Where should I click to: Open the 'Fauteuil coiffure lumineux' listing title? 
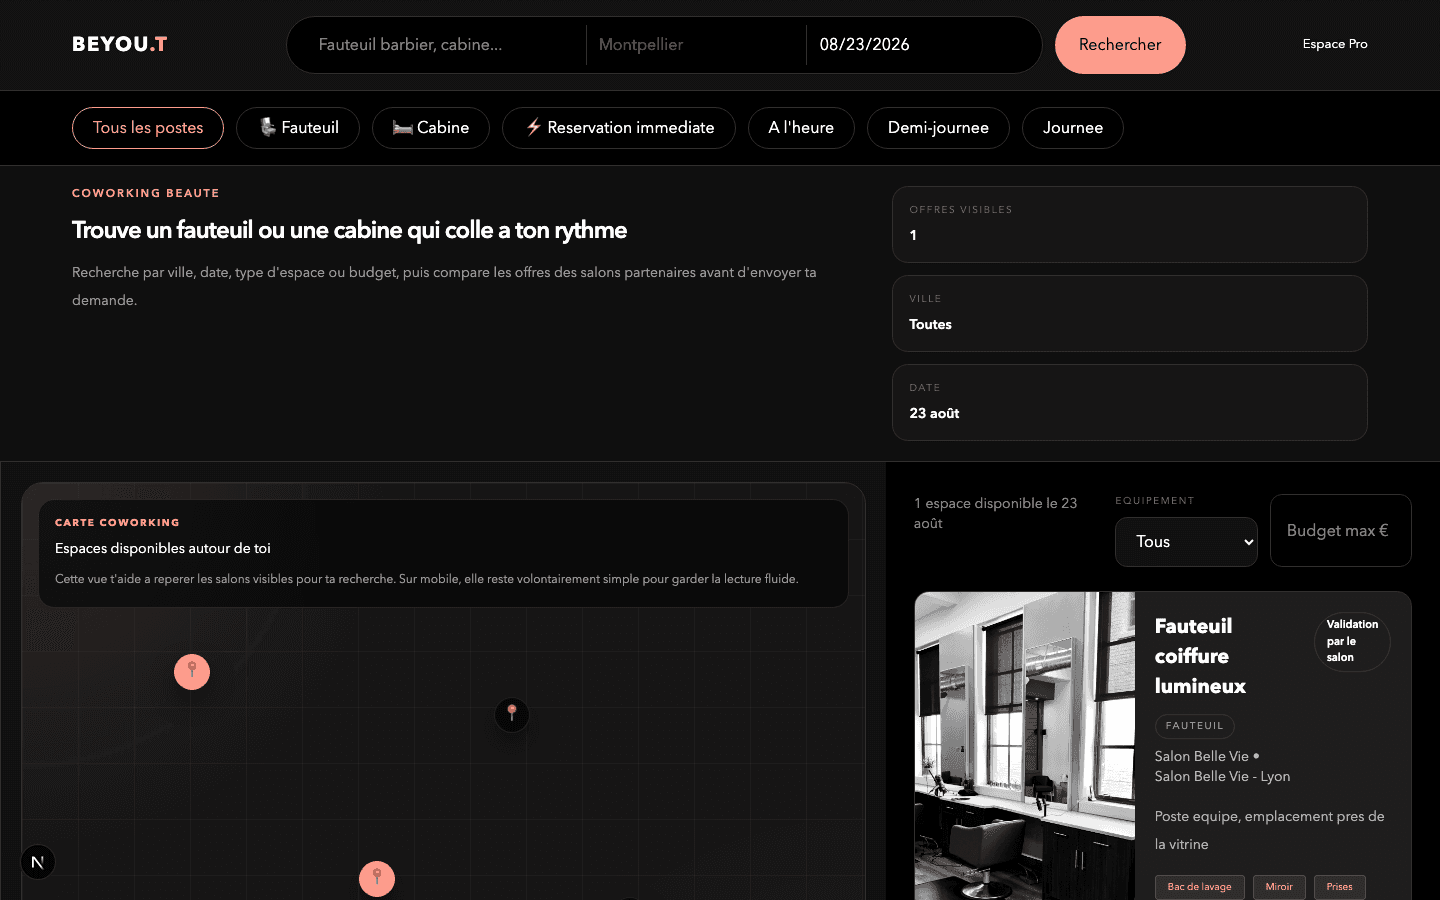click(x=1200, y=656)
